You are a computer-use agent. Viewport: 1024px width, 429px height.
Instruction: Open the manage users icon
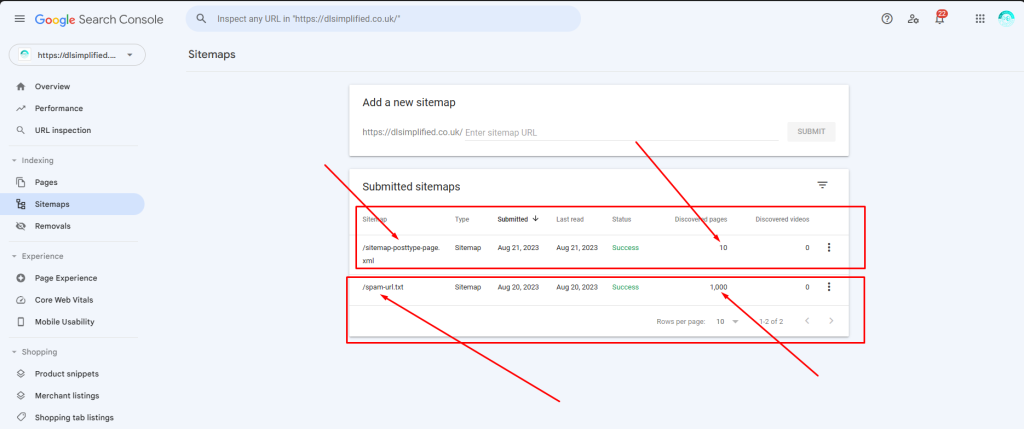click(x=913, y=19)
